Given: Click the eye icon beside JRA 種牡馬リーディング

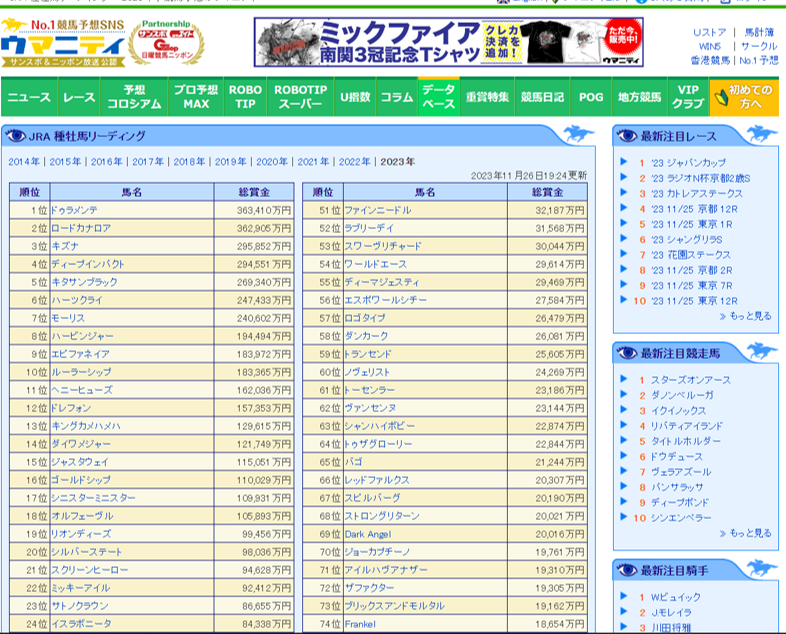Looking at the screenshot, I should (16, 136).
